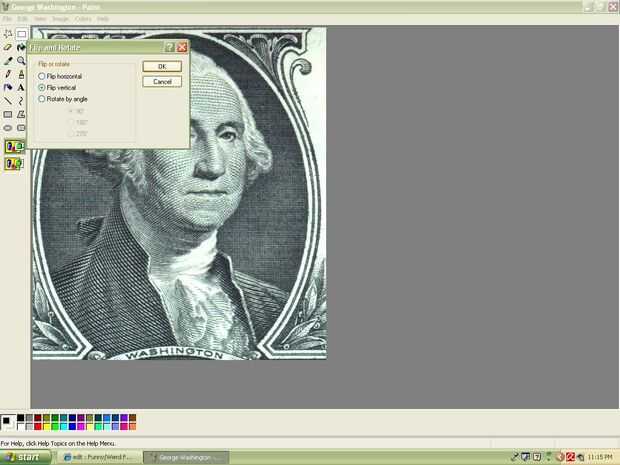
Task: Click the taskbar clock showing 11:15 PM
Action: pos(600,457)
